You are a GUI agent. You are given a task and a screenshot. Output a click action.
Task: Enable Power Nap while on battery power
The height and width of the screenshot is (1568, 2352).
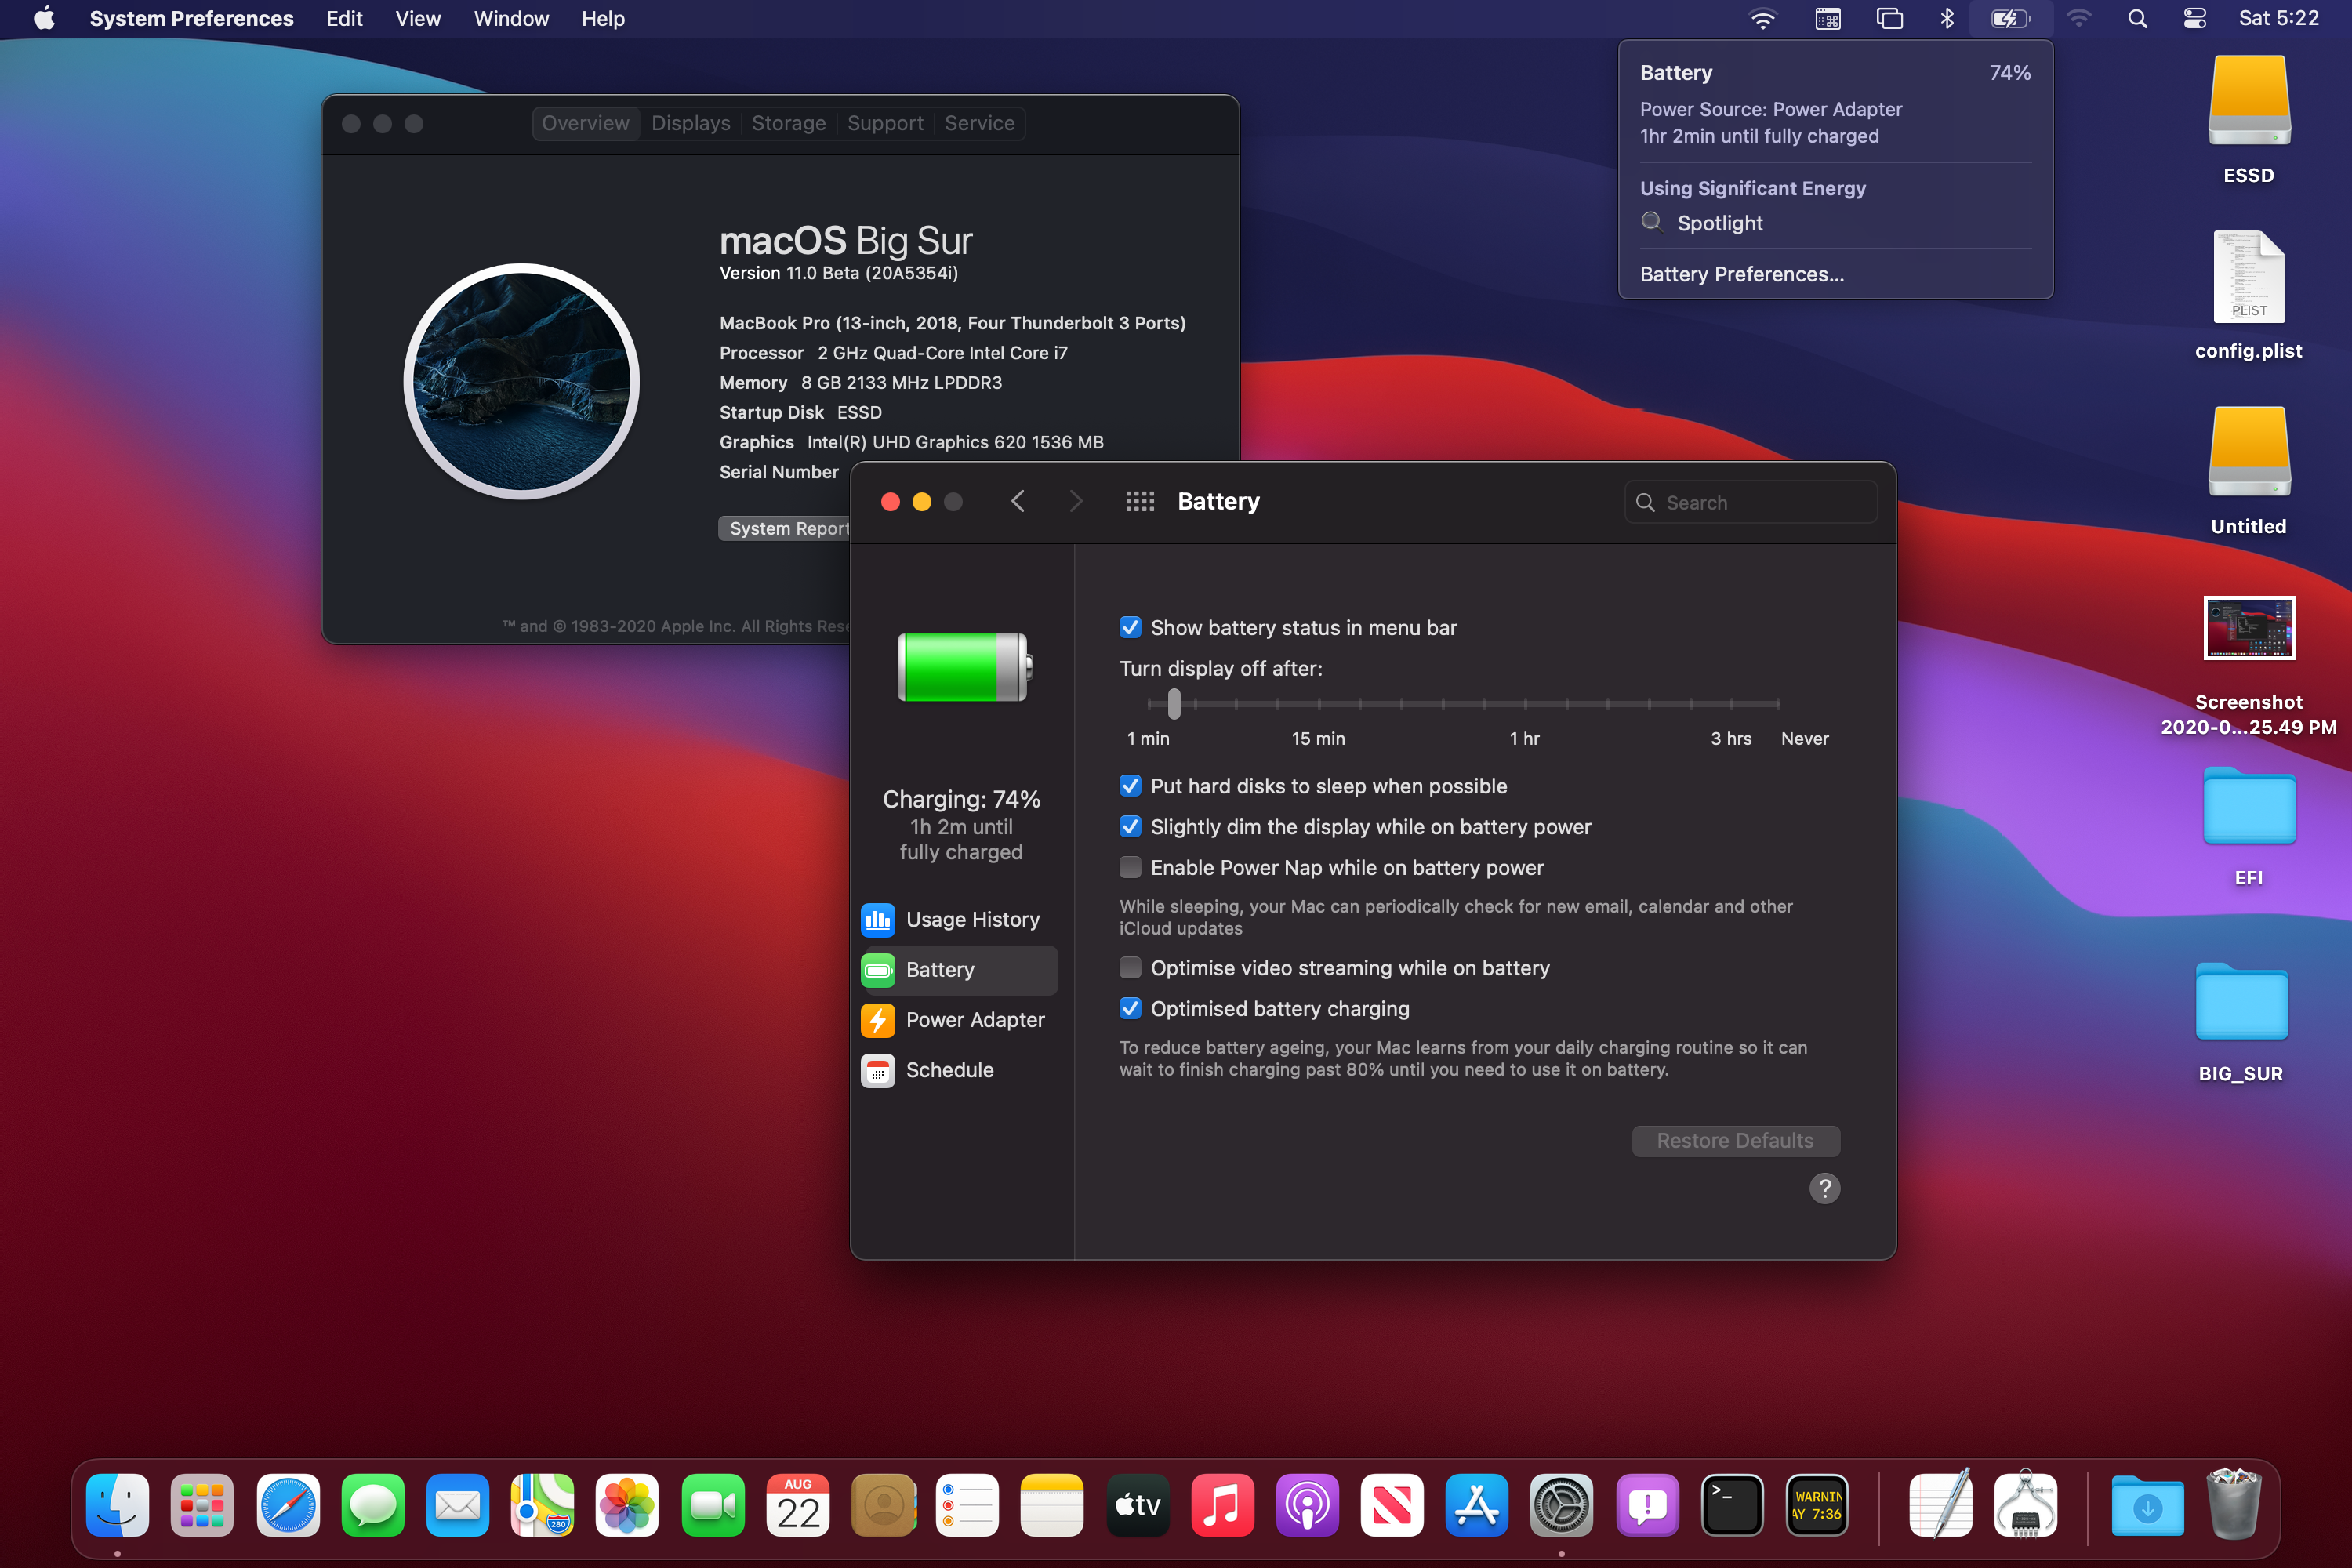(x=1130, y=868)
